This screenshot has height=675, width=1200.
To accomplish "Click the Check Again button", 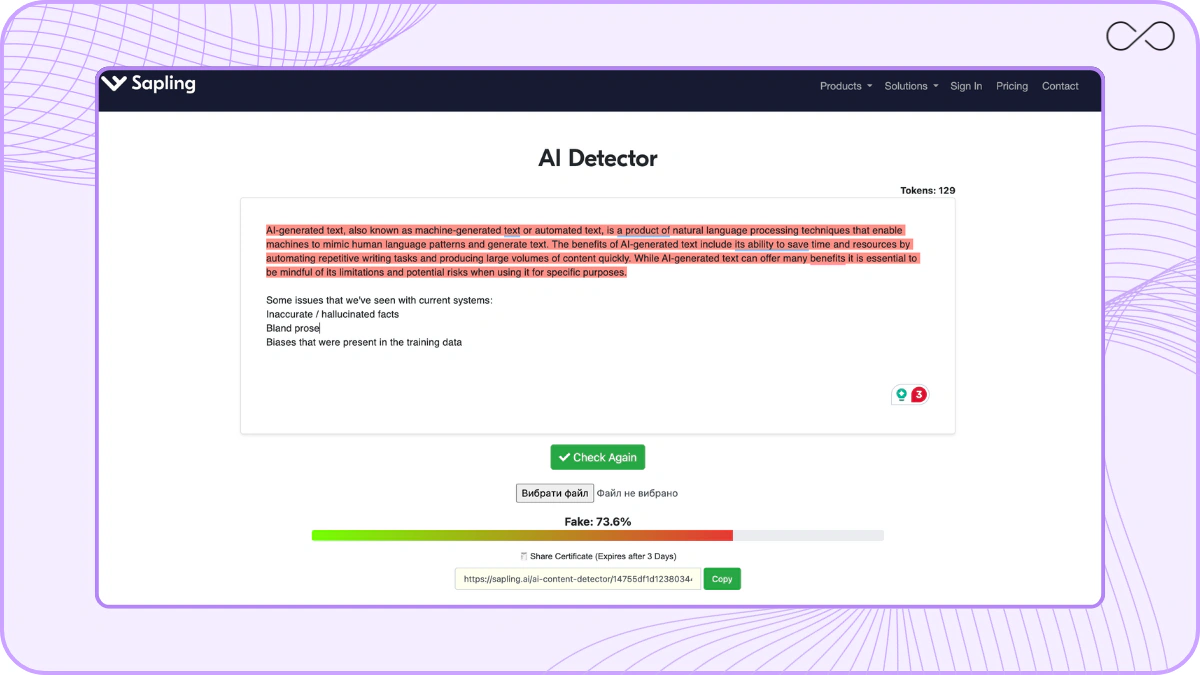I will click(598, 457).
